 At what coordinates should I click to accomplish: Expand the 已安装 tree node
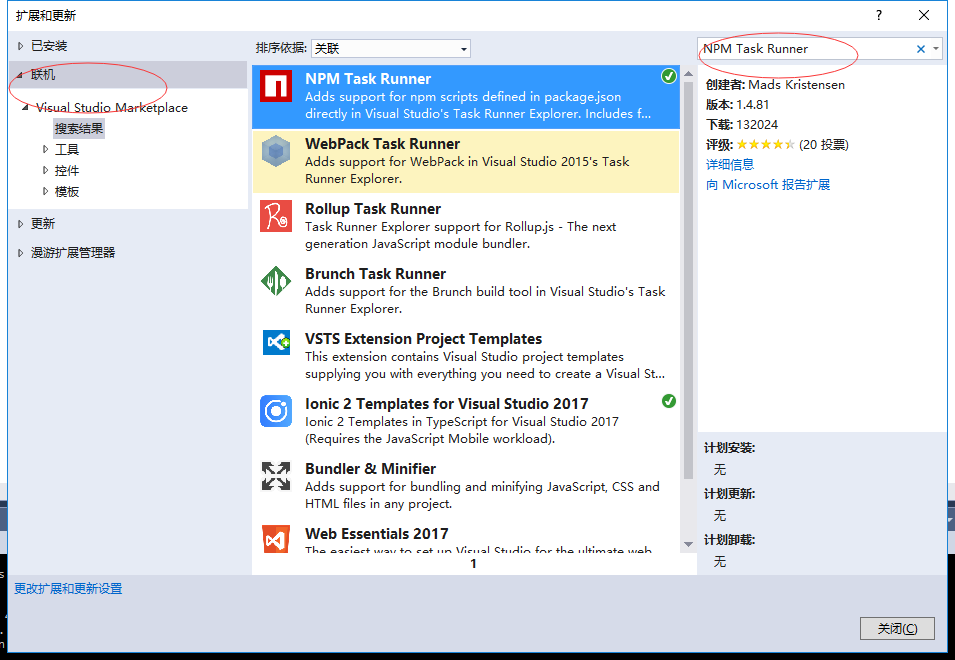click(x=20, y=46)
